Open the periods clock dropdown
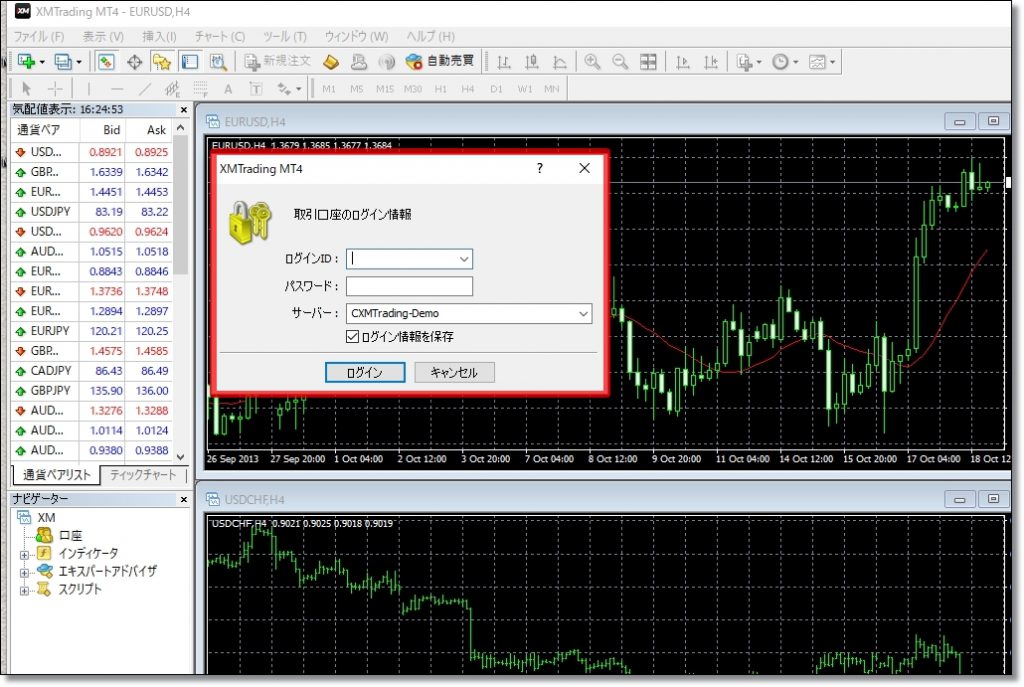Viewport: 1024px width, 687px height. tap(785, 62)
